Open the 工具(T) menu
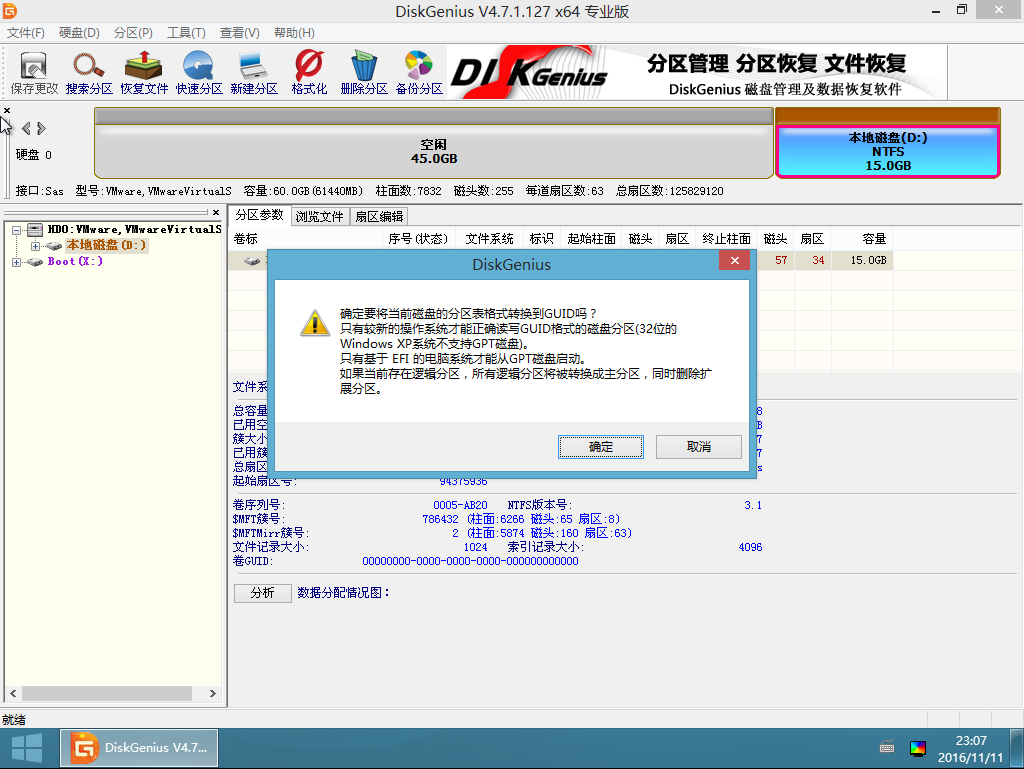The width and height of the screenshot is (1024, 769). tap(186, 33)
